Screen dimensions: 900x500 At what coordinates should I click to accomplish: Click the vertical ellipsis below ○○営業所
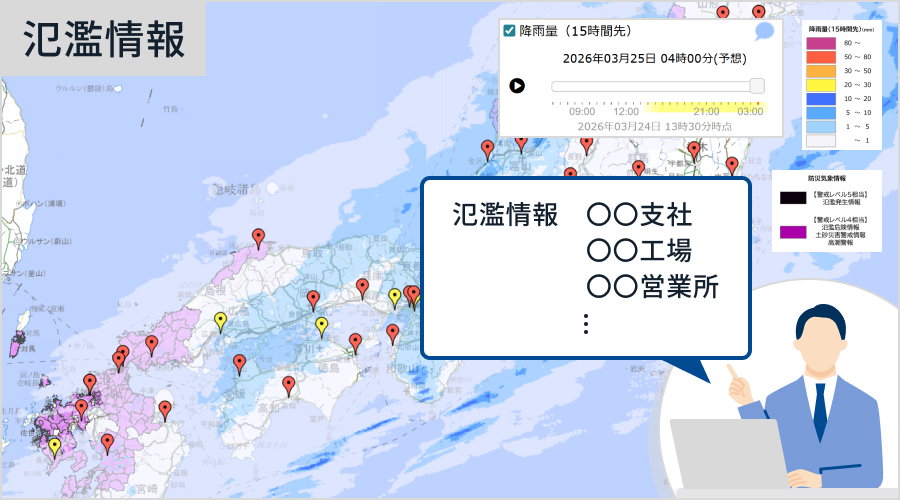[585, 324]
